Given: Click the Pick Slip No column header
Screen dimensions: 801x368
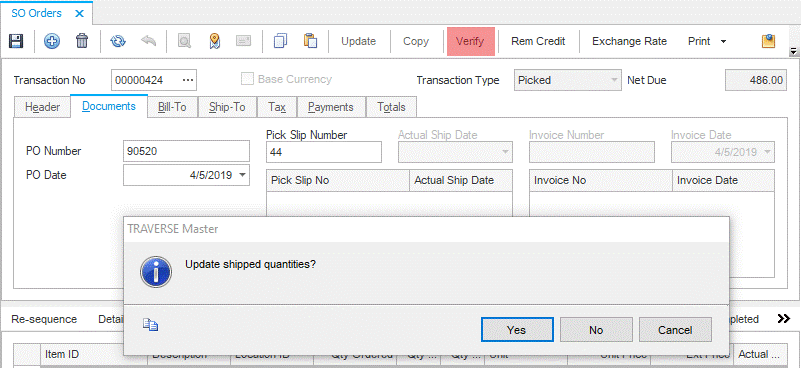Looking at the screenshot, I should coord(338,180).
